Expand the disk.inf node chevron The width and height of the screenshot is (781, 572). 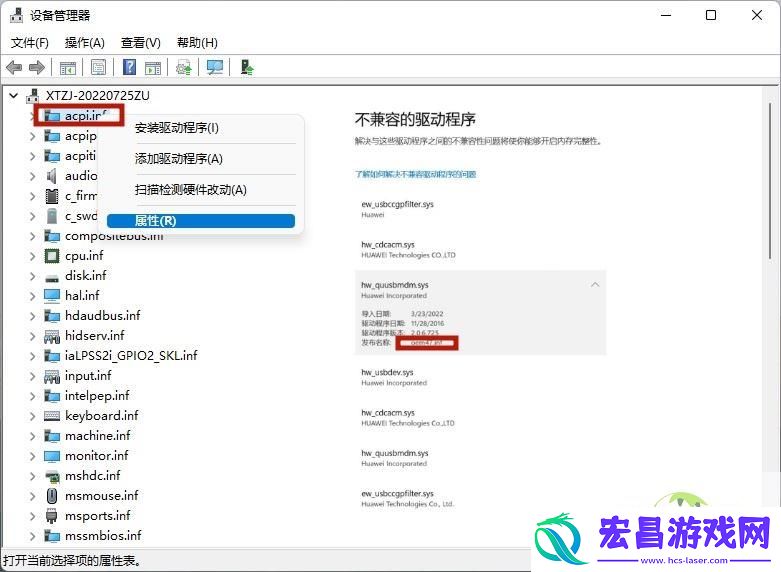tap(32, 276)
